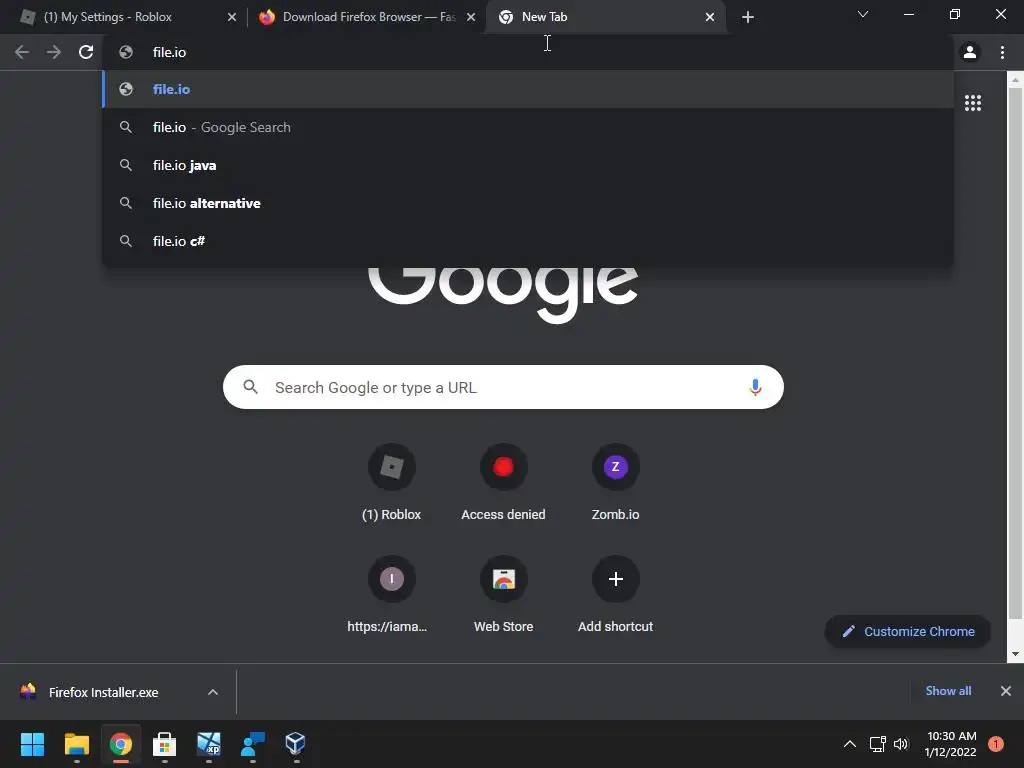
Task: Start voice search with microphone icon
Action: click(x=755, y=387)
